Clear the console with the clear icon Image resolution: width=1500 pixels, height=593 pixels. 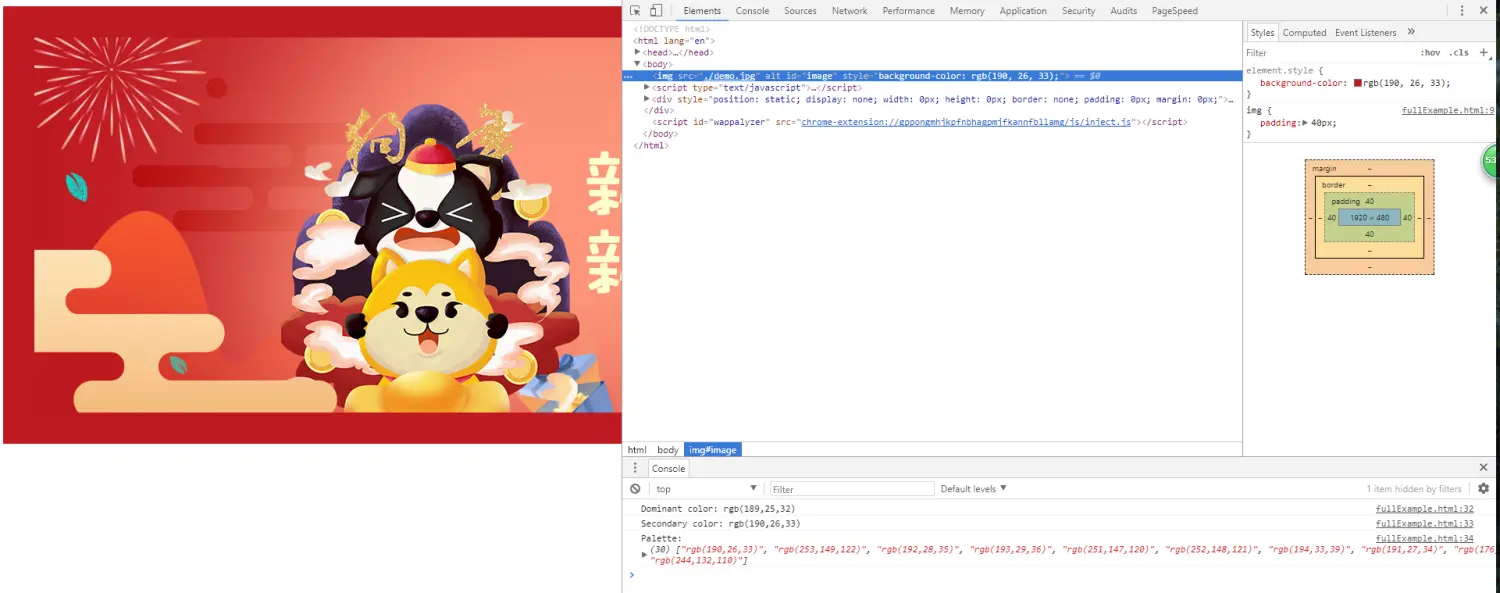[635, 489]
